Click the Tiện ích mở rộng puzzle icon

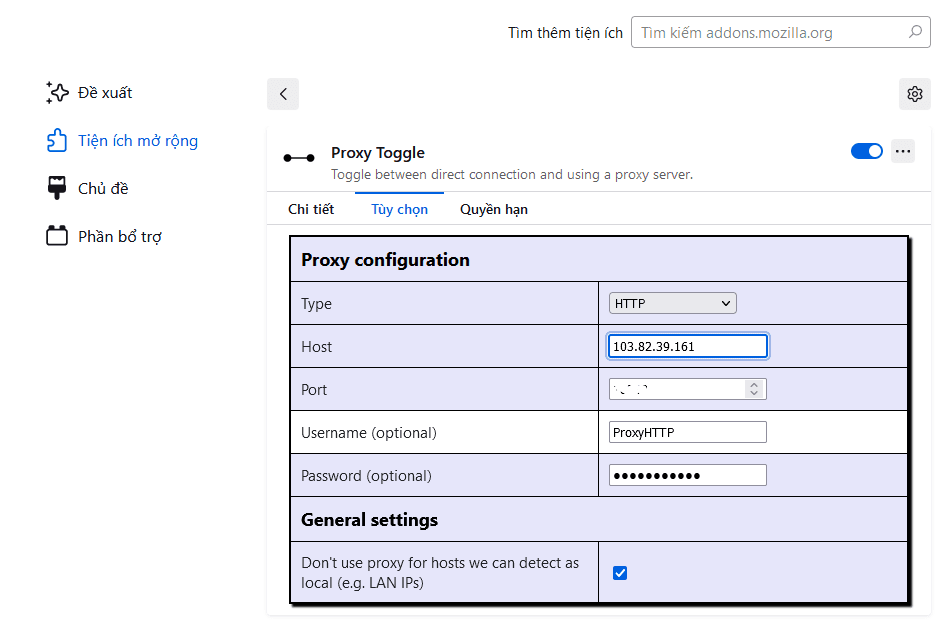tap(57, 140)
